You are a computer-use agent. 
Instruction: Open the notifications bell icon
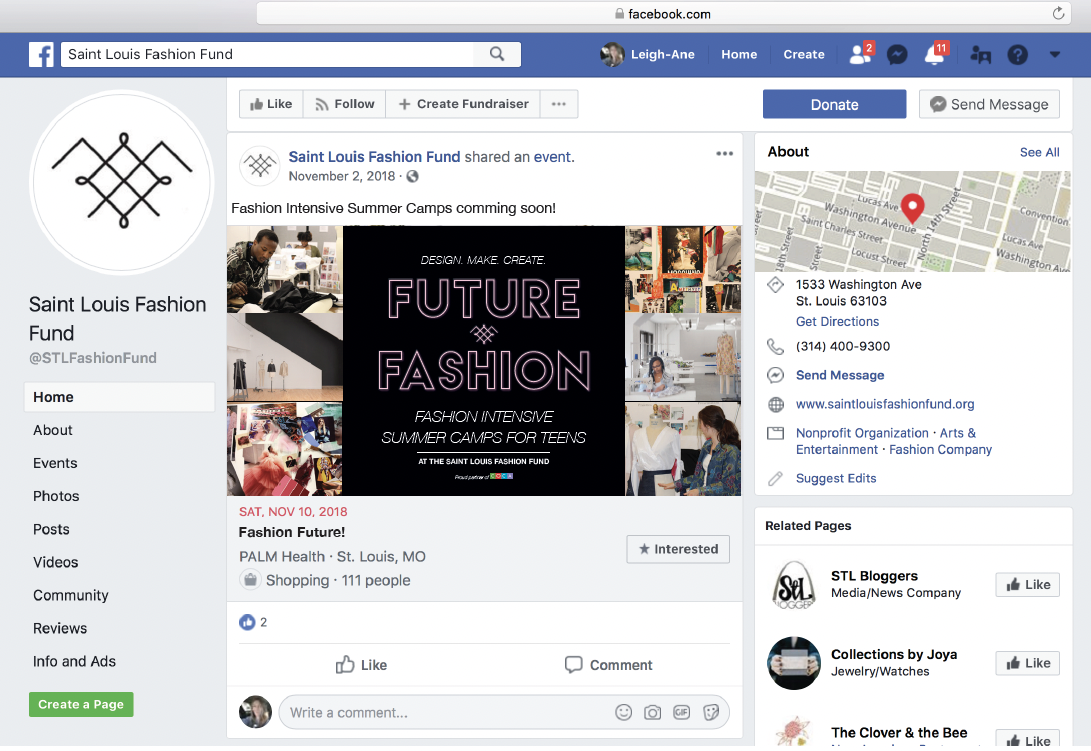[934, 54]
